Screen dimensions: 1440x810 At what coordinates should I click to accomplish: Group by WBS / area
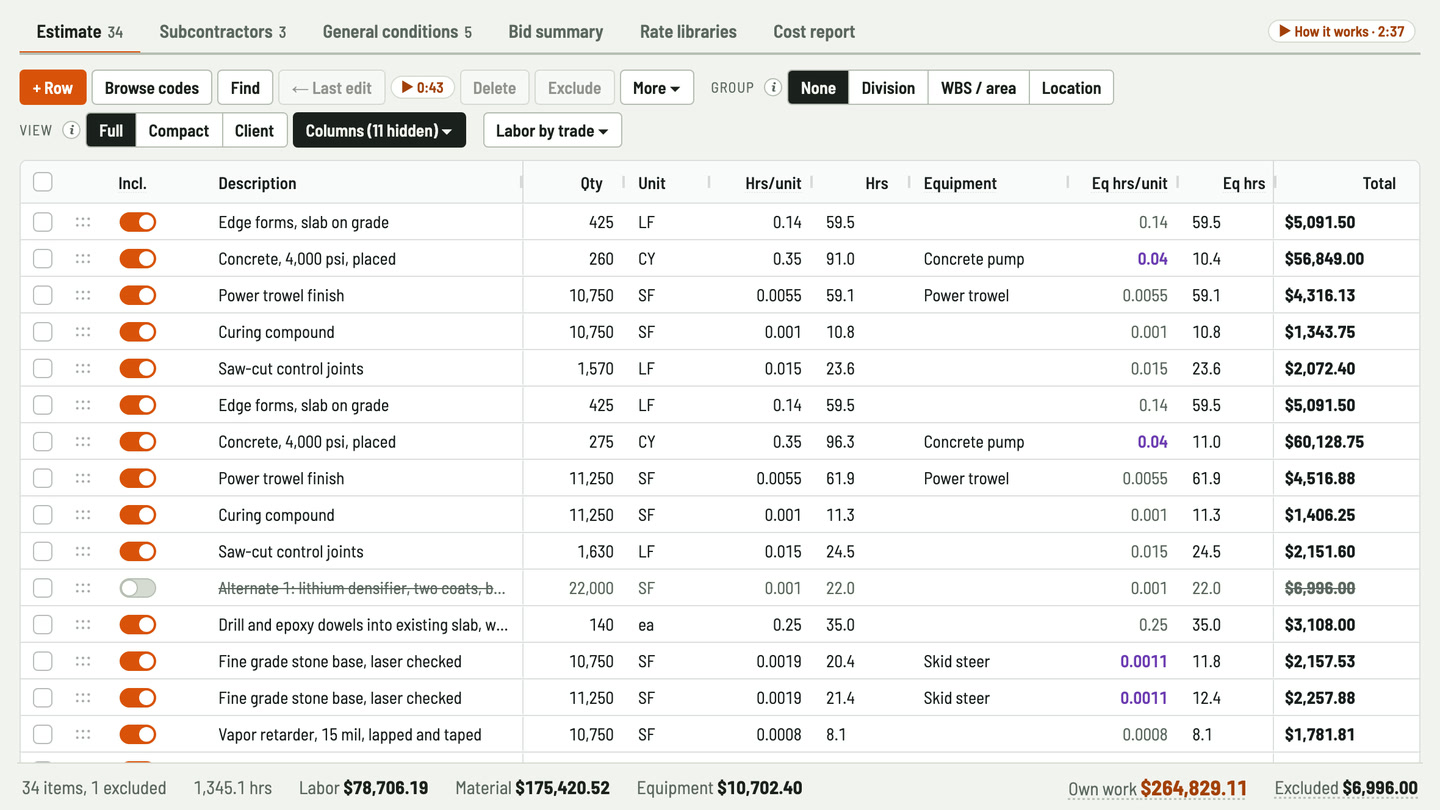(x=978, y=88)
